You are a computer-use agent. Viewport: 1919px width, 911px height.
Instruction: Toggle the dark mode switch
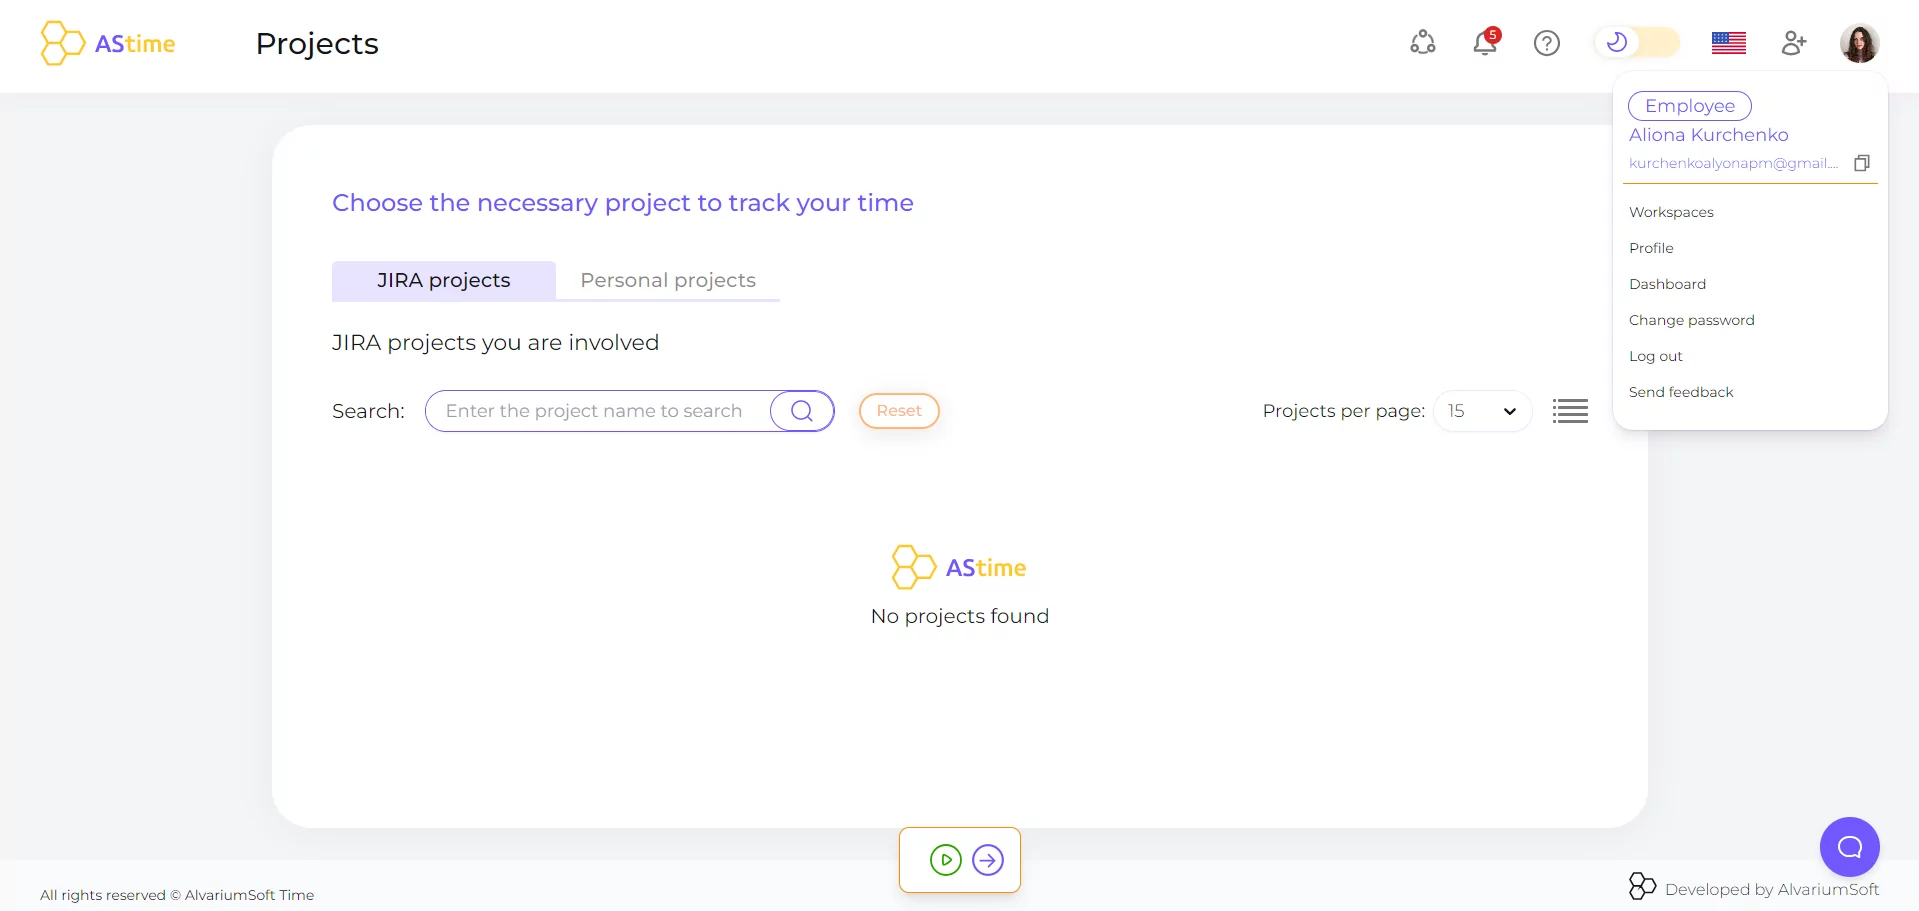[x=1637, y=43]
